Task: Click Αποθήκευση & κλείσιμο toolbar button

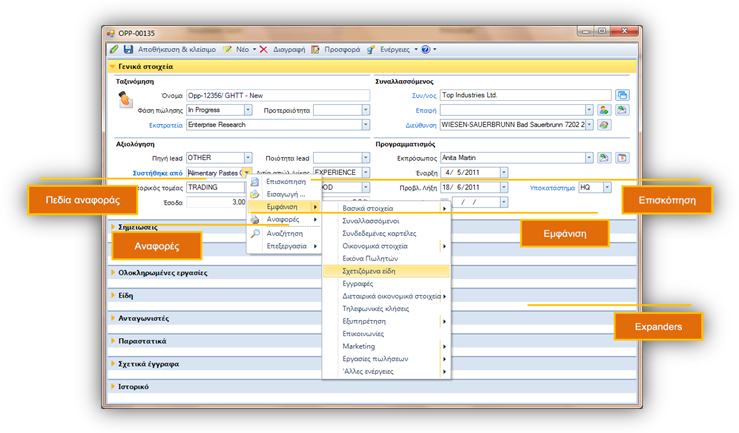Action: [177, 49]
